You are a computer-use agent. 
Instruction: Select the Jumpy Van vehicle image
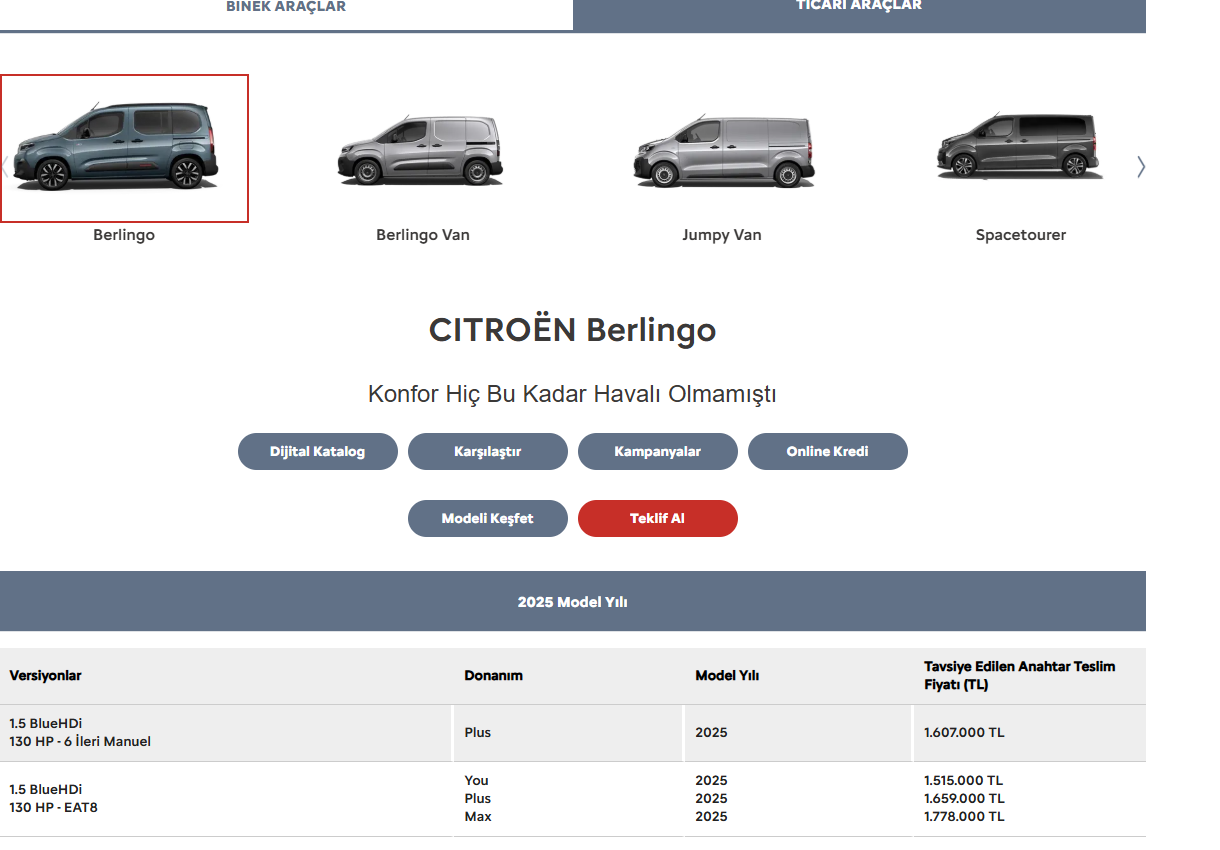[724, 150]
